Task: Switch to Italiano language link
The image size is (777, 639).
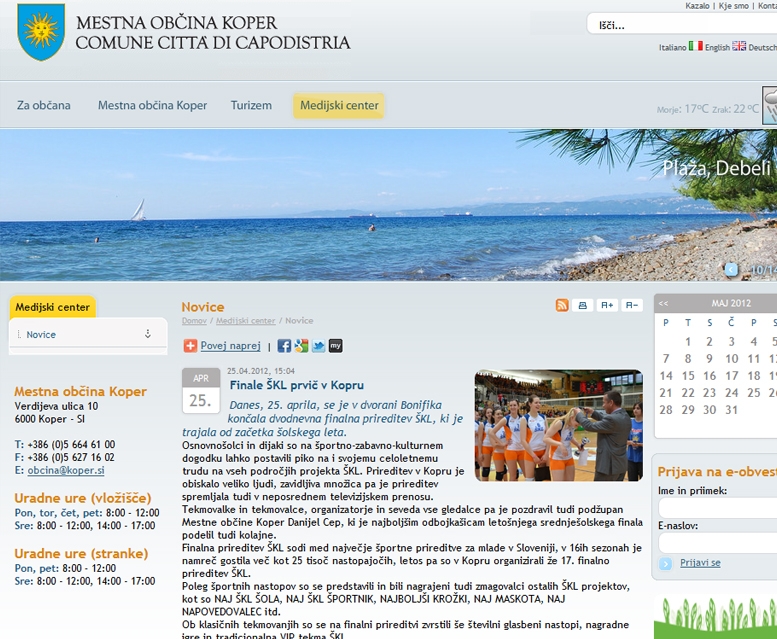Action: point(672,47)
